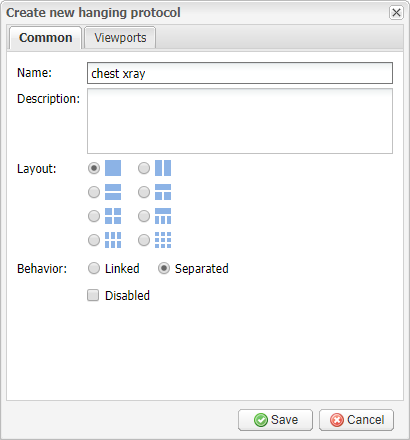Select radio button for two-column layout
410x440 pixels.
144,168
